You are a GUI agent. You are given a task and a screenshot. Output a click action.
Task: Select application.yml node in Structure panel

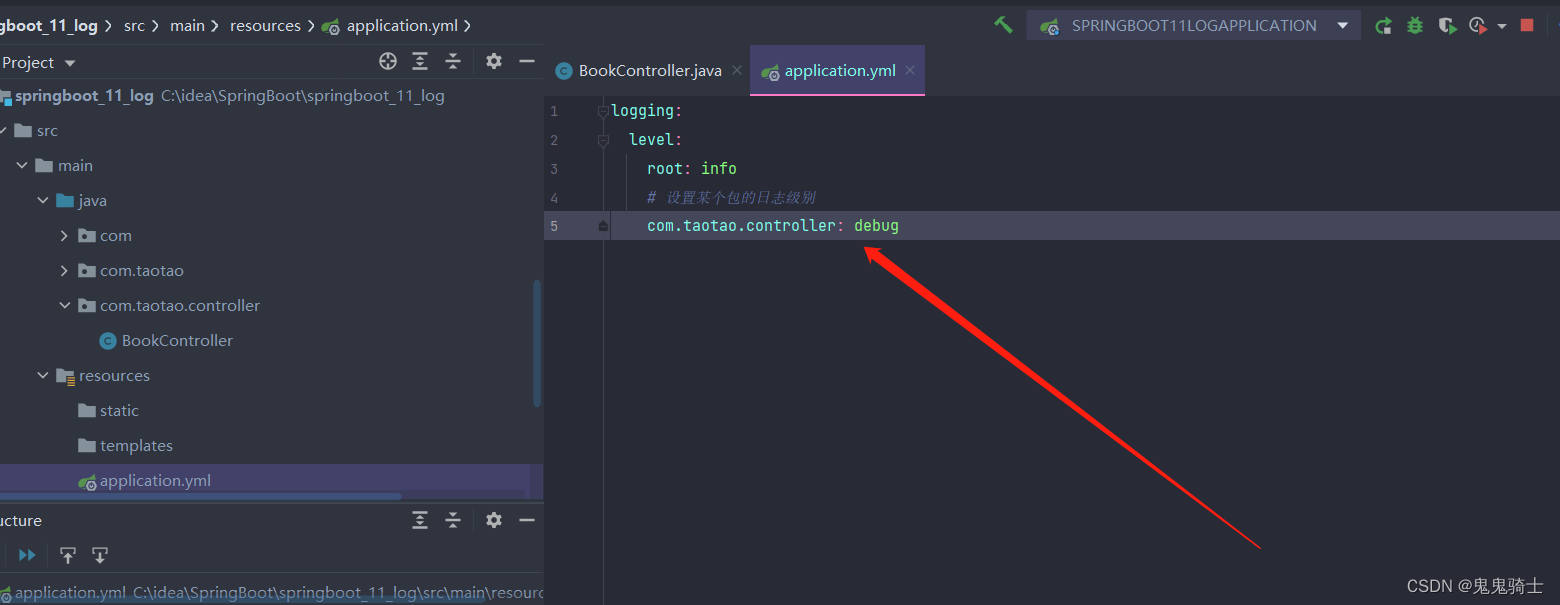coord(272,593)
